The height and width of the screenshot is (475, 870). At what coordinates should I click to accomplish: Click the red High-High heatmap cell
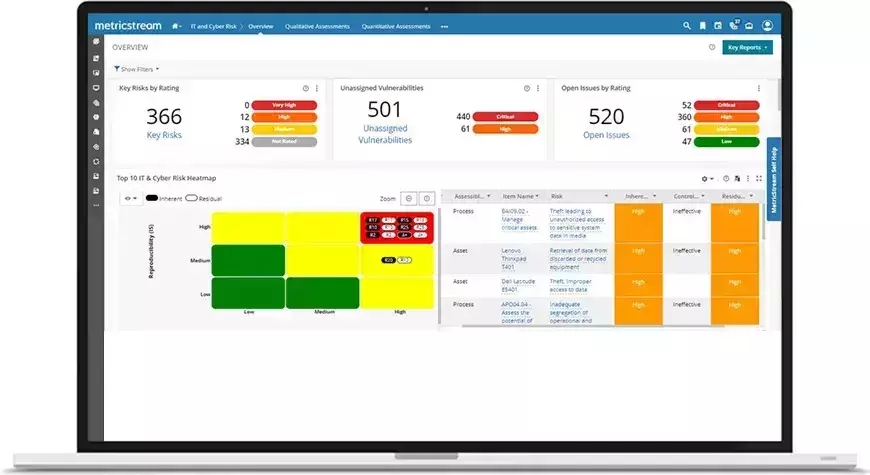[x=397, y=227]
